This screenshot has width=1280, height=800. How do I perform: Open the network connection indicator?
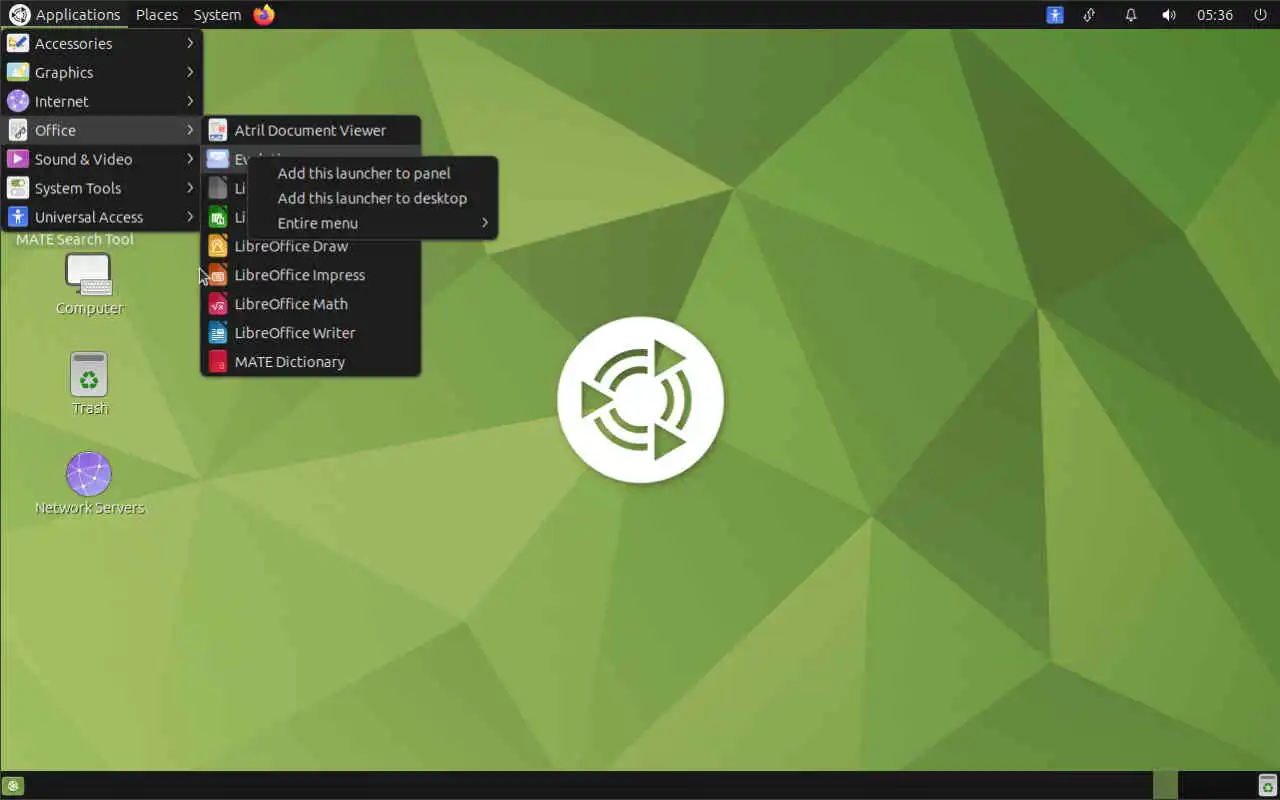(1090, 14)
